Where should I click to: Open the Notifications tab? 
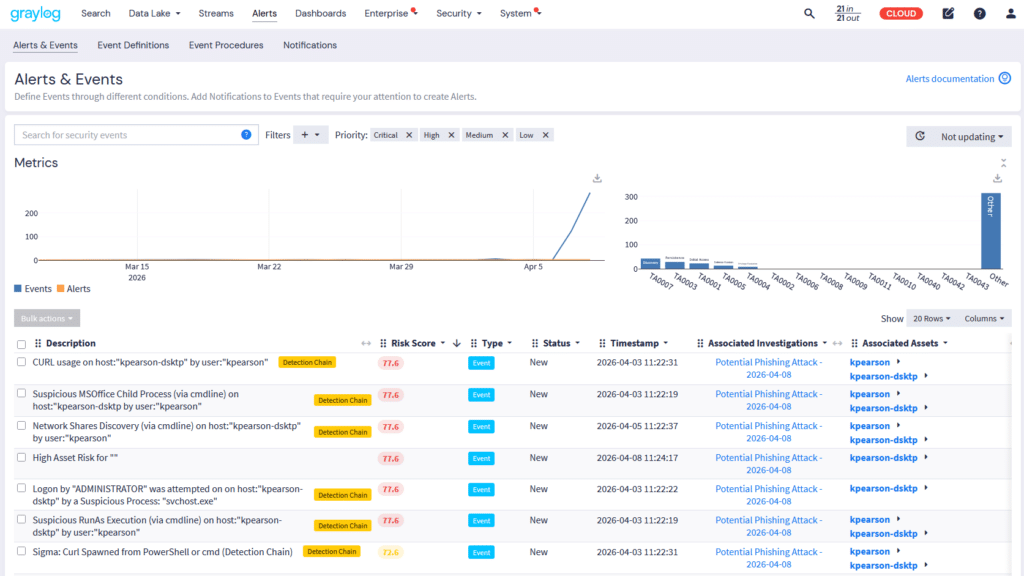pos(309,45)
